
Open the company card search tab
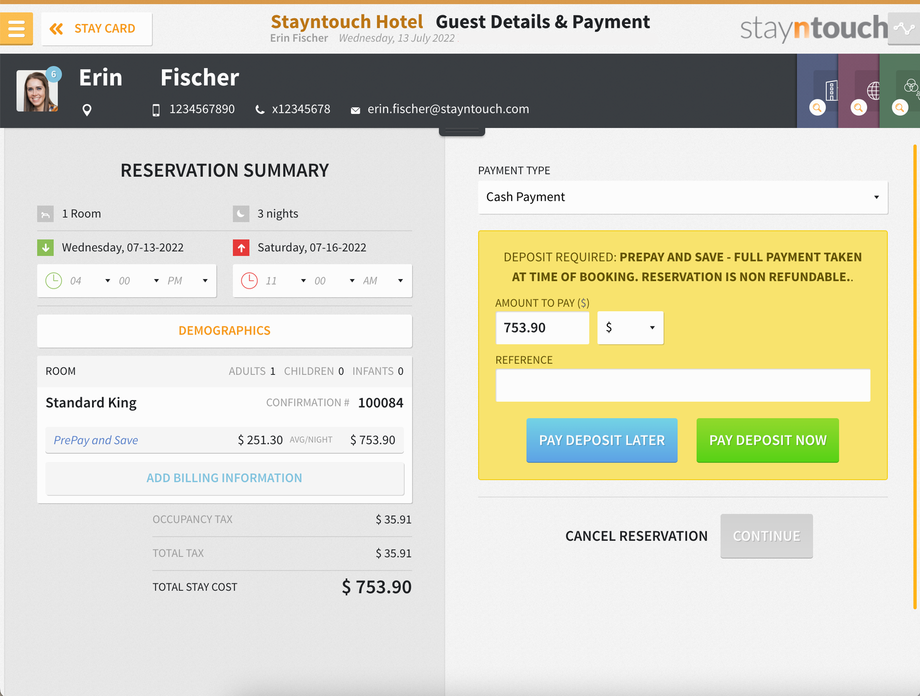click(x=817, y=91)
